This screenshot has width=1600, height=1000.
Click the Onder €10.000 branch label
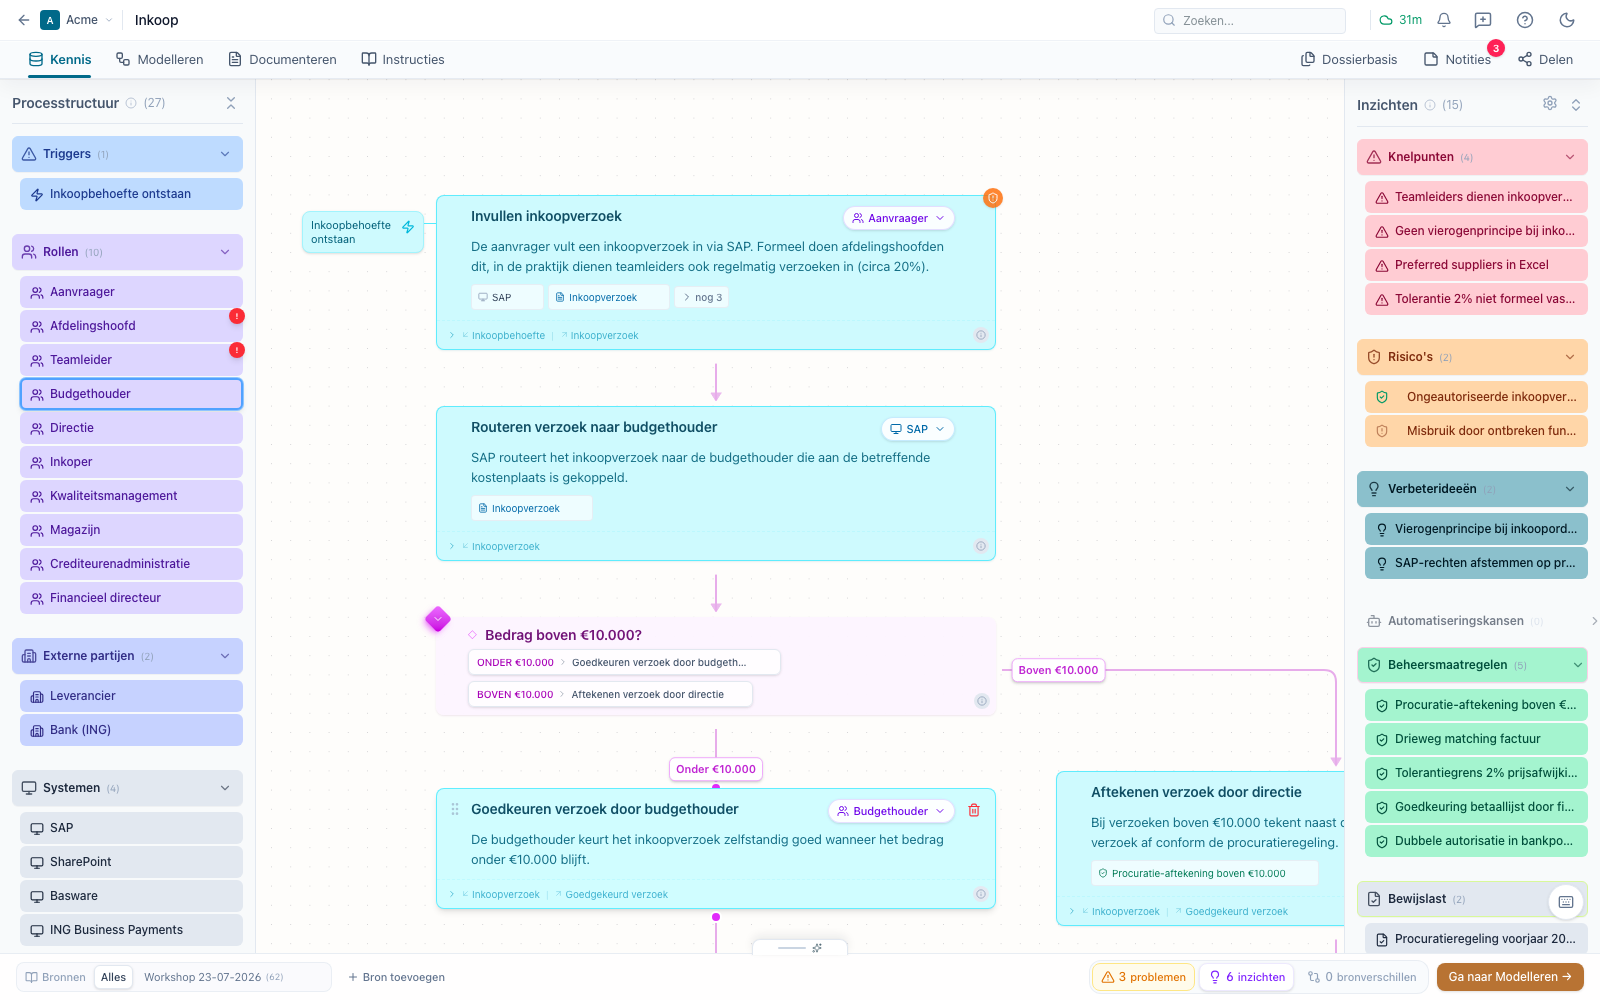(x=716, y=769)
